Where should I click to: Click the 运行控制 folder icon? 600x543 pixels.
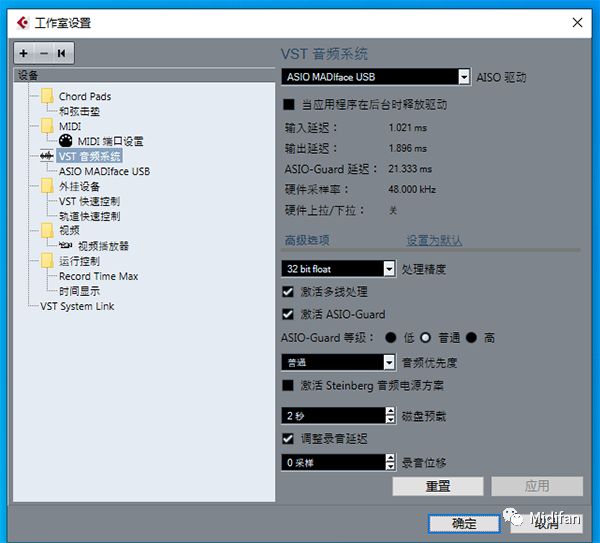[x=47, y=261]
